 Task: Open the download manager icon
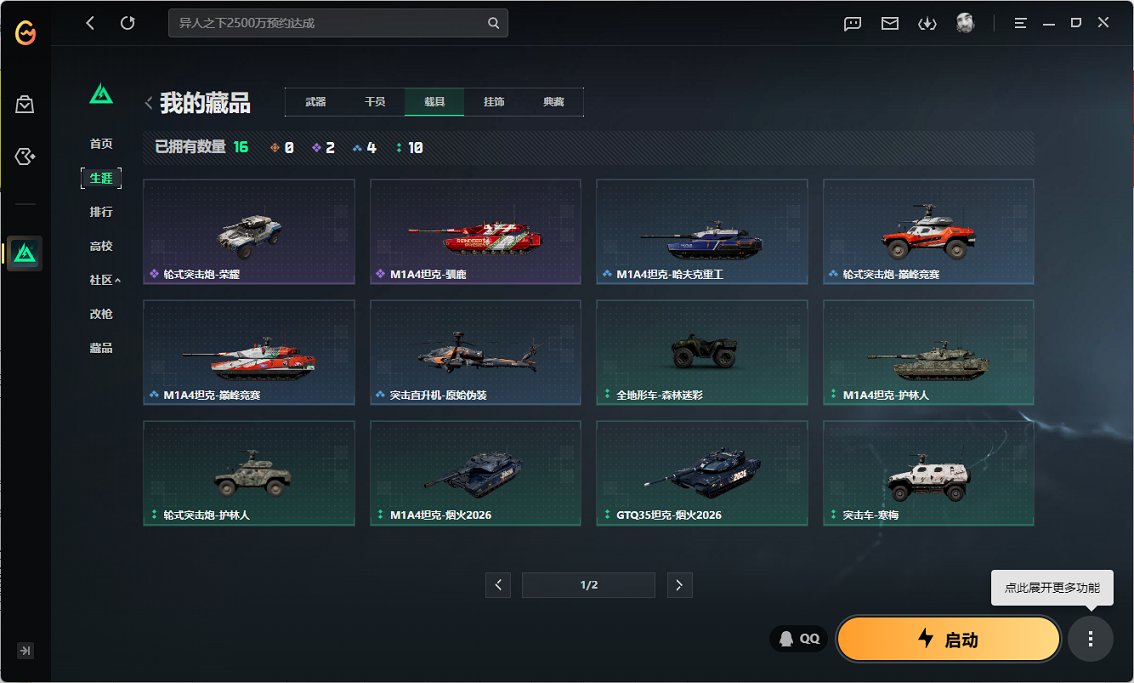(x=927, y=23)
